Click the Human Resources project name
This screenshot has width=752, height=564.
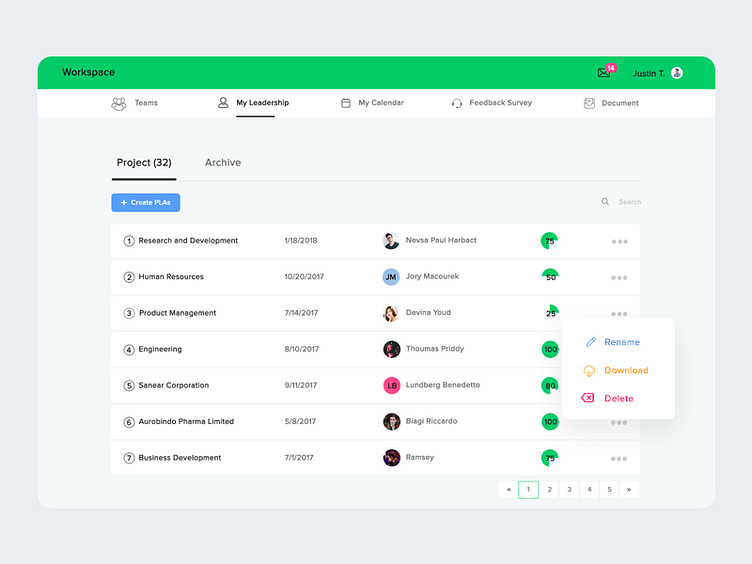(x=171, y=277)
